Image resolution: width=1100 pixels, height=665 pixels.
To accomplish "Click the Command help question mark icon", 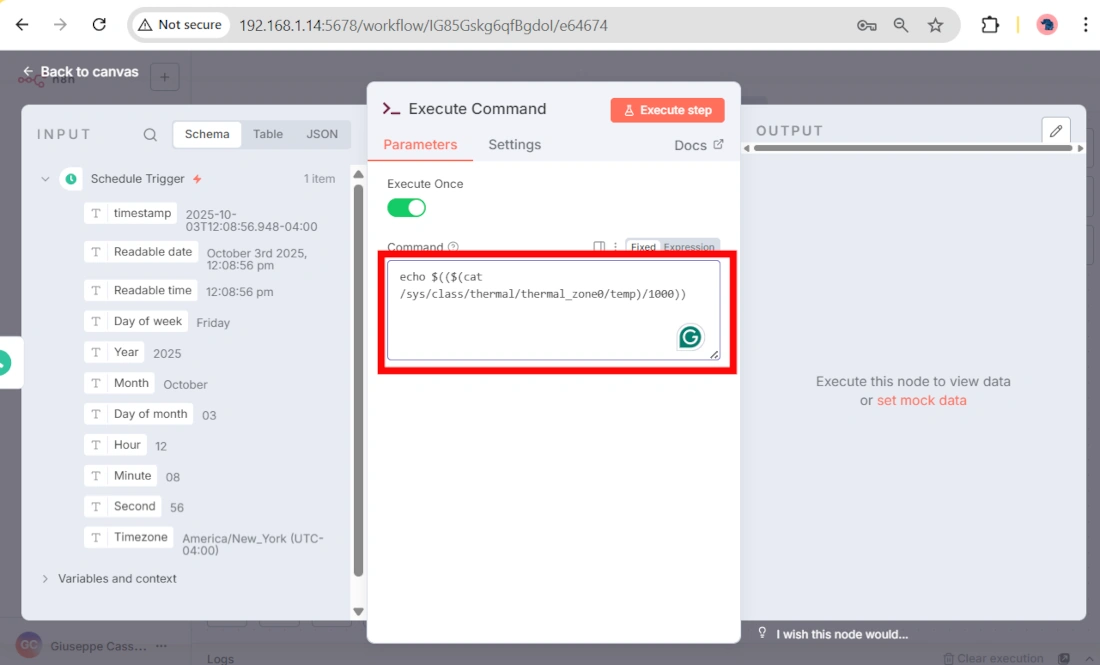I will point(453,247).
